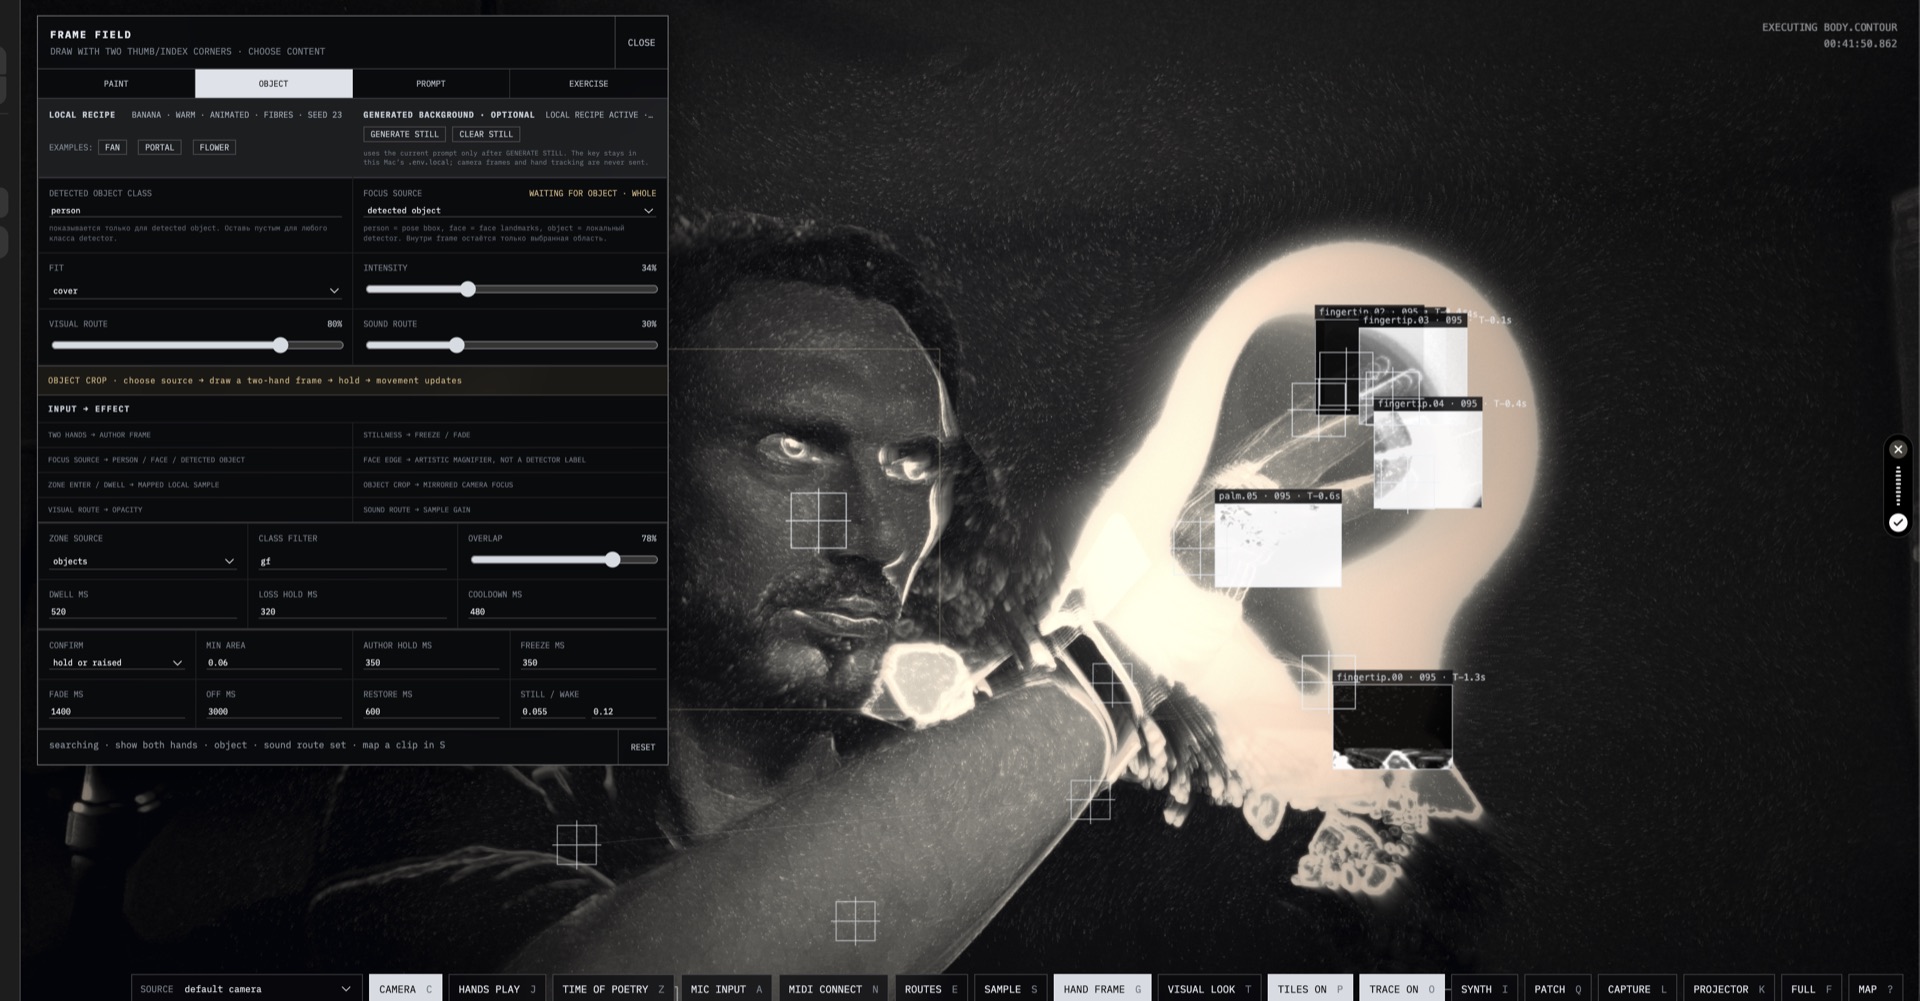
Task: Click MIDI CONNECT in bottom bar
Action: 833,989
